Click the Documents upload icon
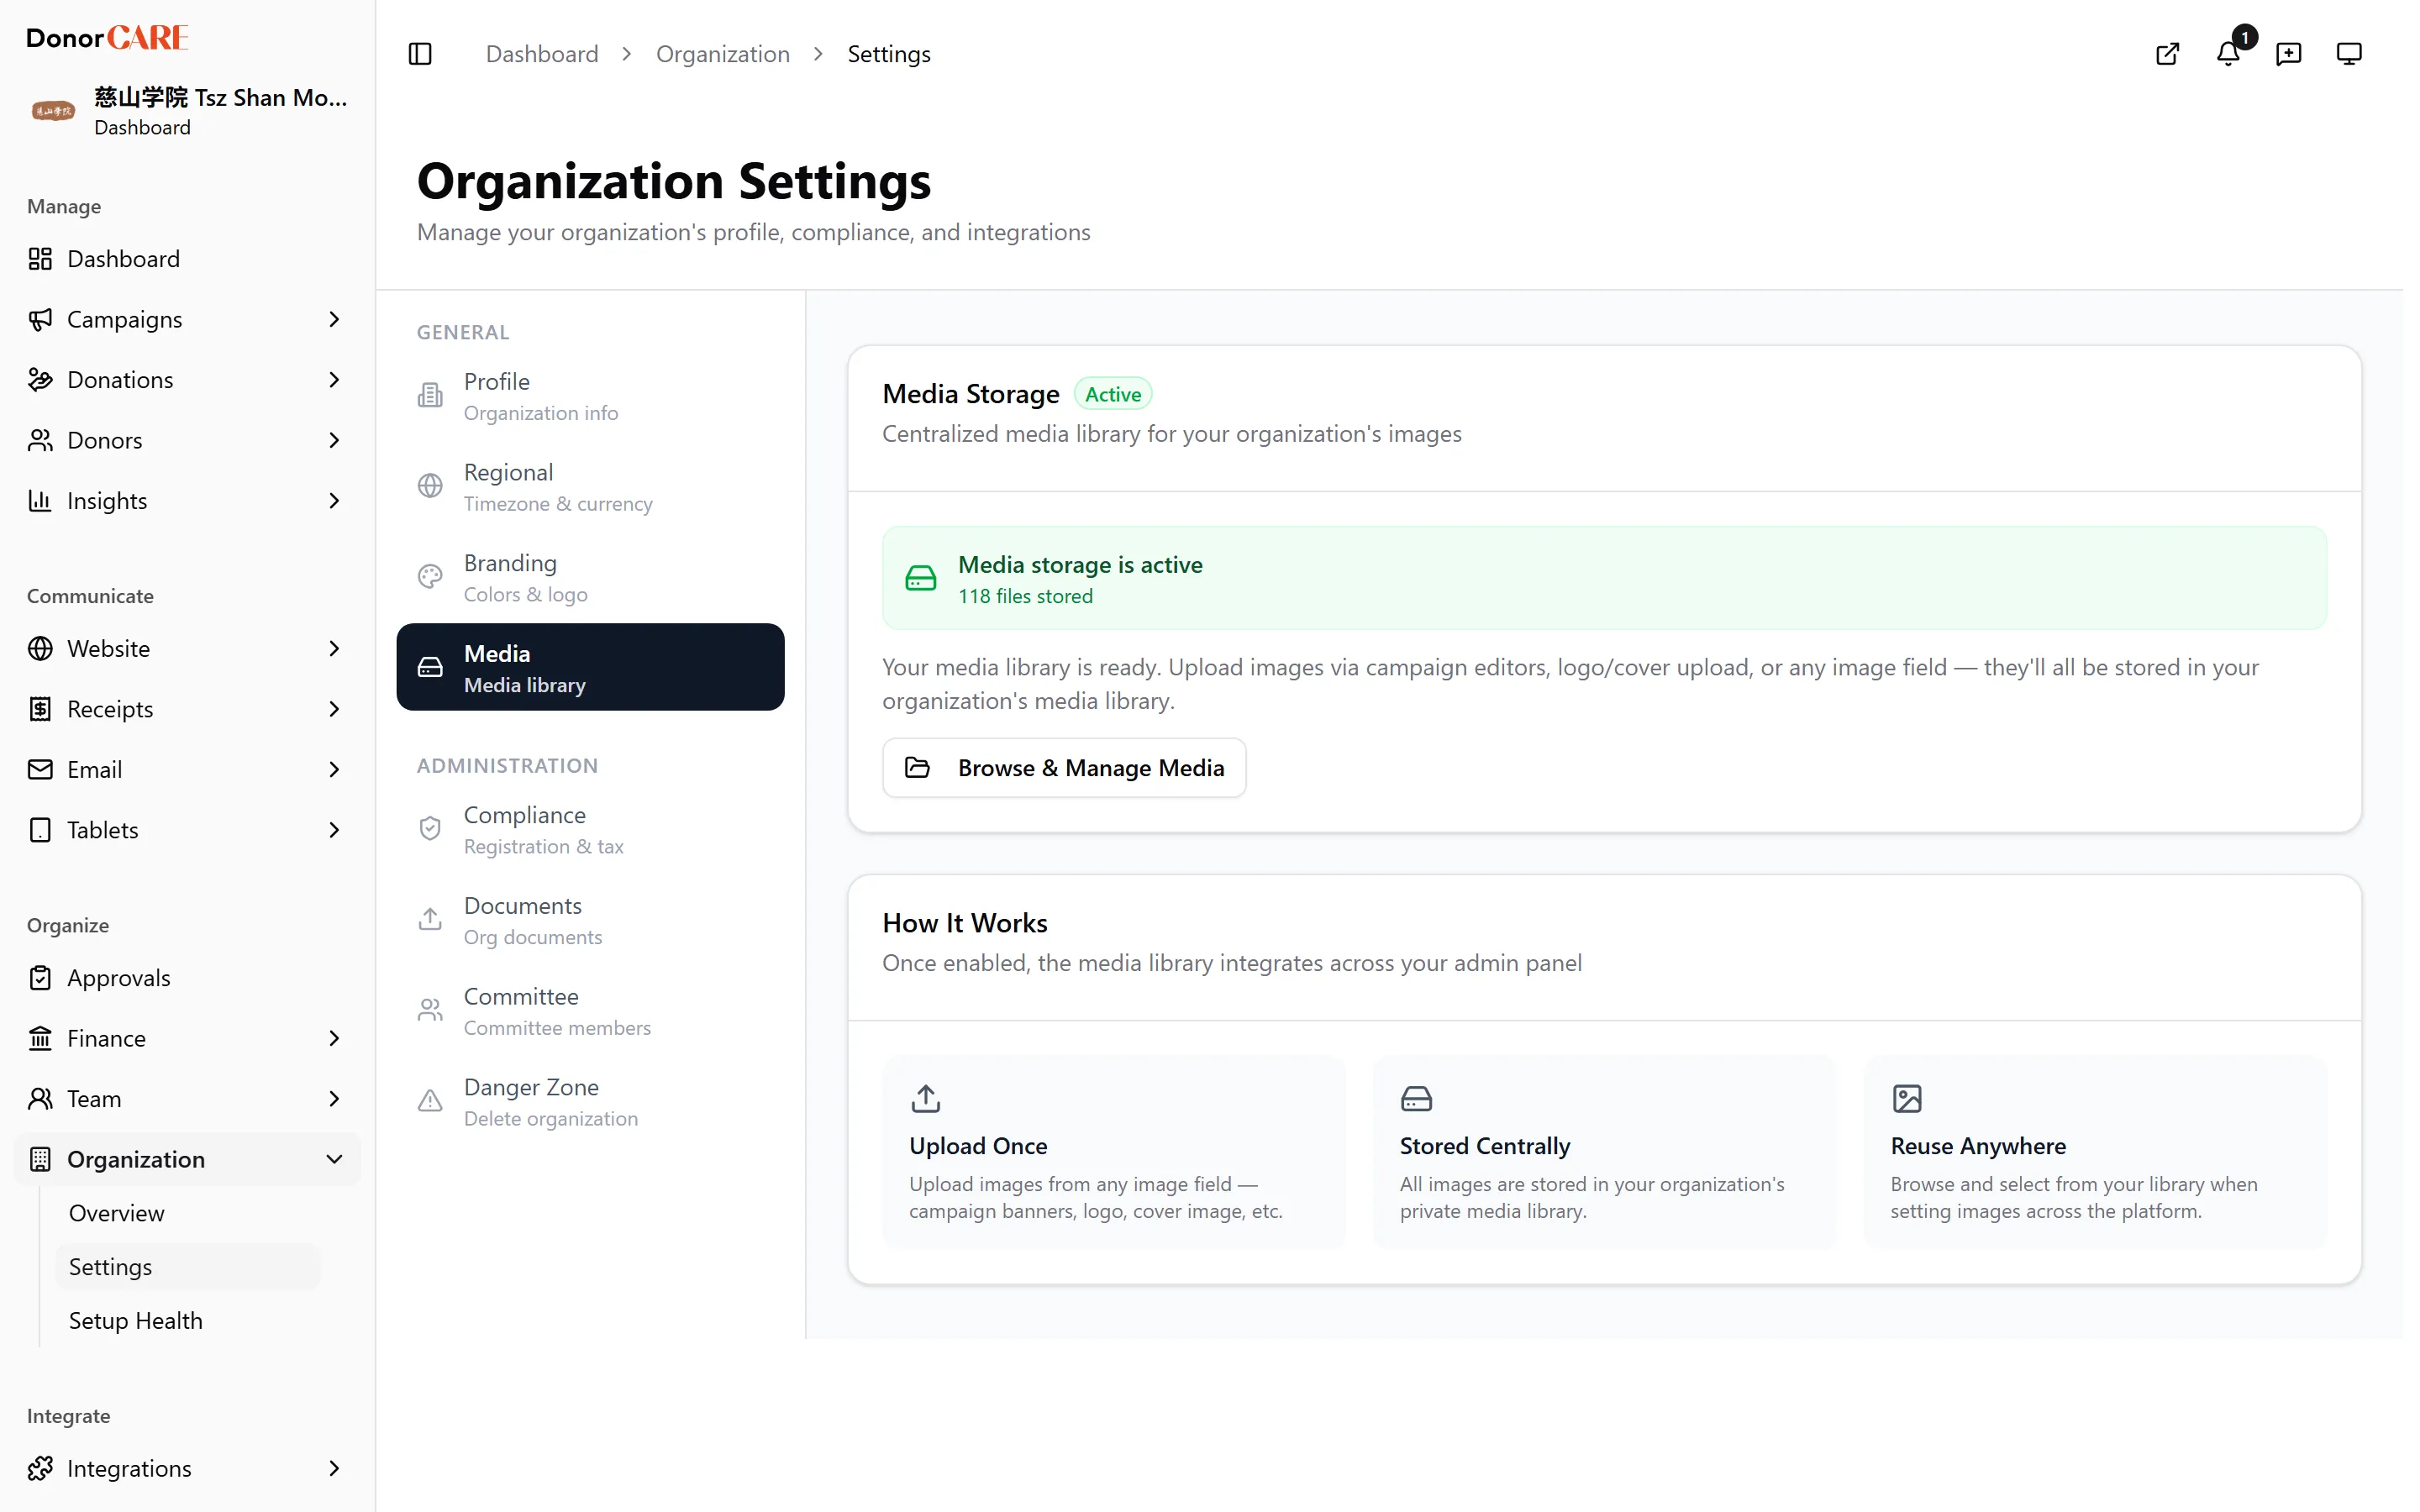This screenshot has width=2420, height=1512. point(430,919)
